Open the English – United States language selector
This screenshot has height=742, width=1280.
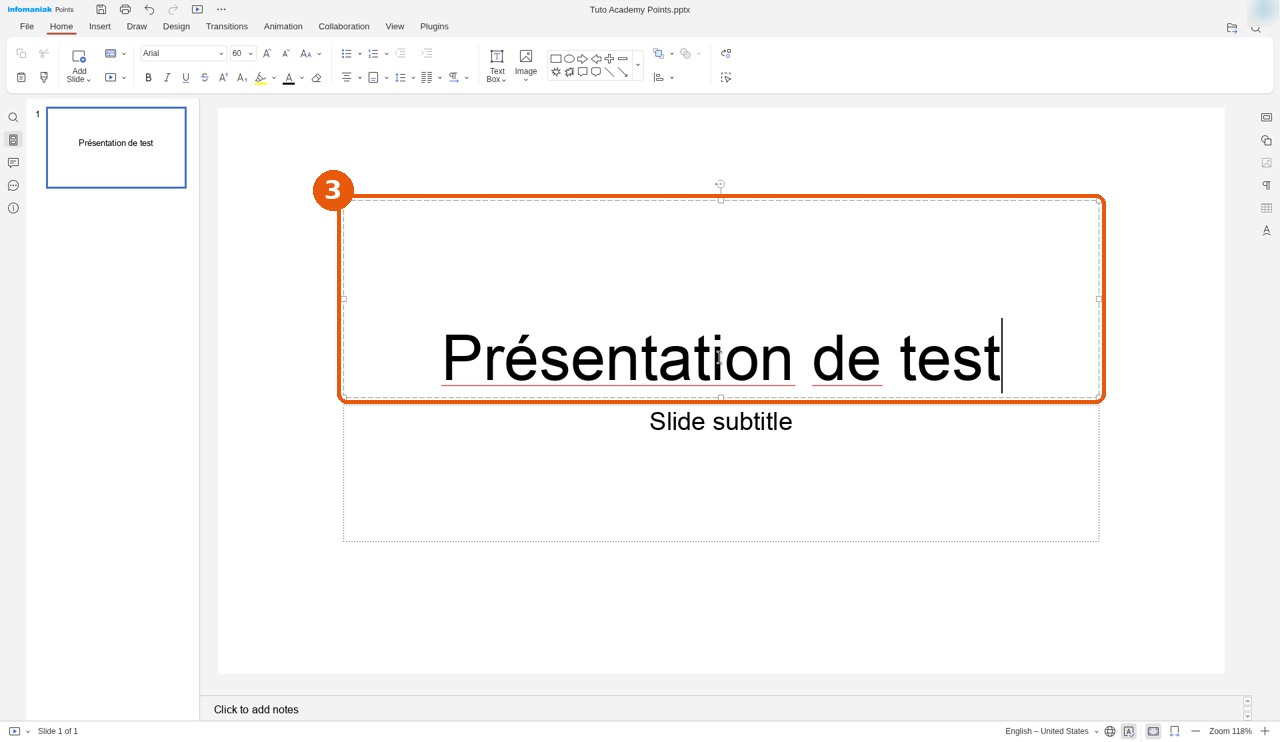pyautogui.click(x=1052, y=731)
